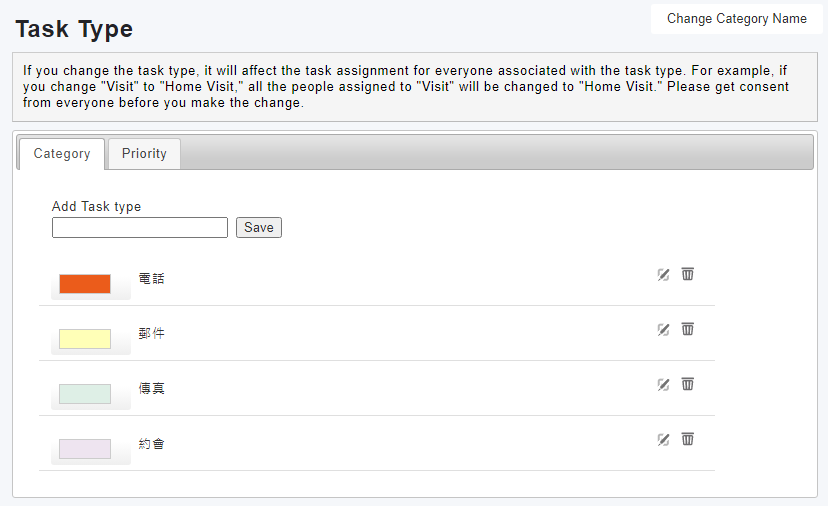Delete the 約會 task type
This screenshot has width=828, height=506.
(x=688, y=439)
